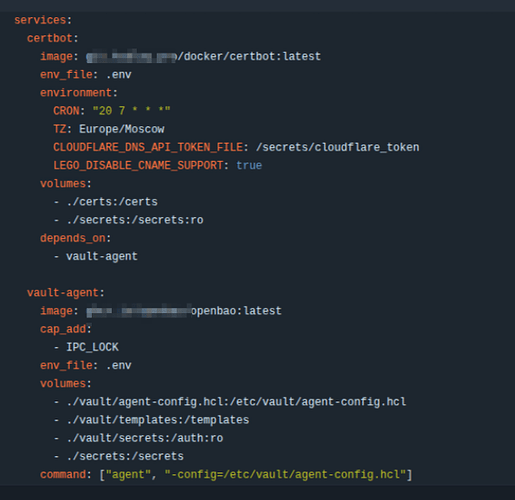Viewport: 515px width, 500px height.
Task: Click 'vault-agent' dependency list item
Action: point(102,256)
